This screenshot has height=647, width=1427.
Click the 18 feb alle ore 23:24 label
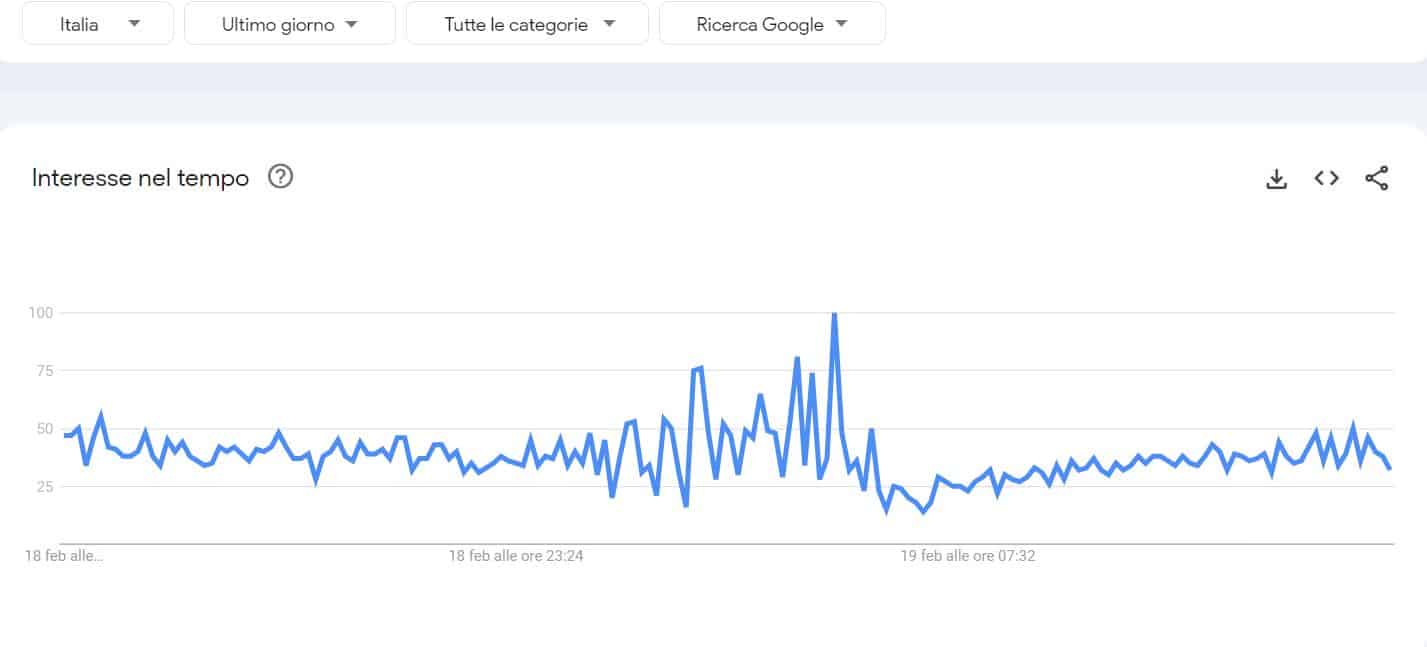[x=515, y=556]
